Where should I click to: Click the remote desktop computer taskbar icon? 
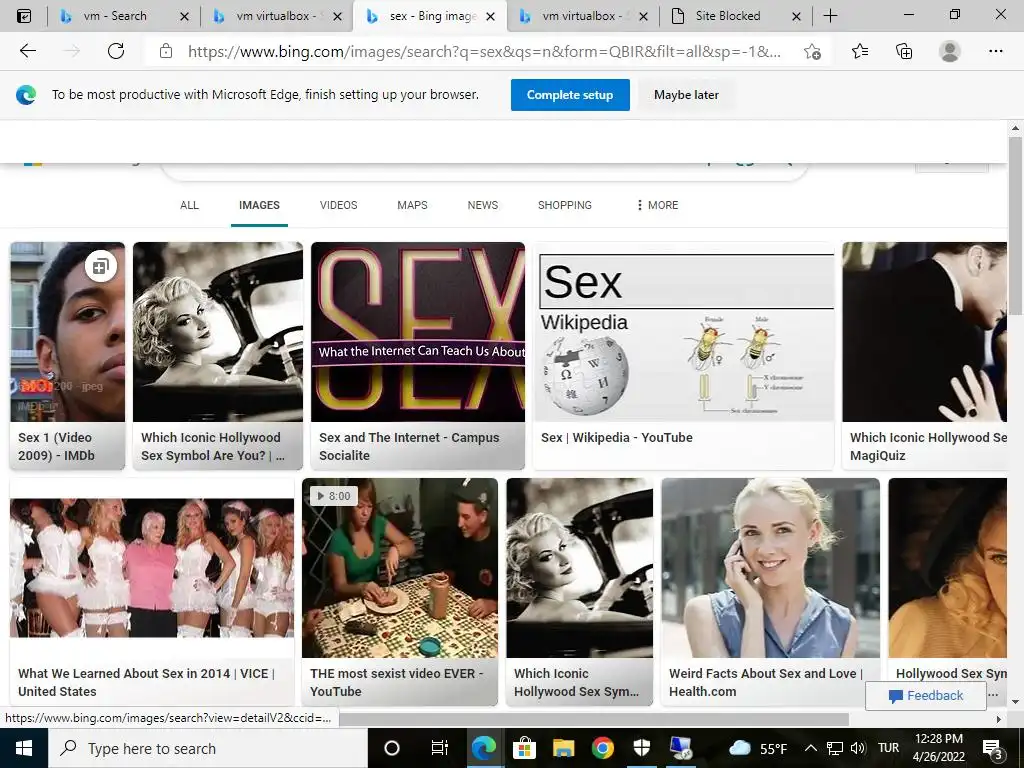[x=681, y=748]
